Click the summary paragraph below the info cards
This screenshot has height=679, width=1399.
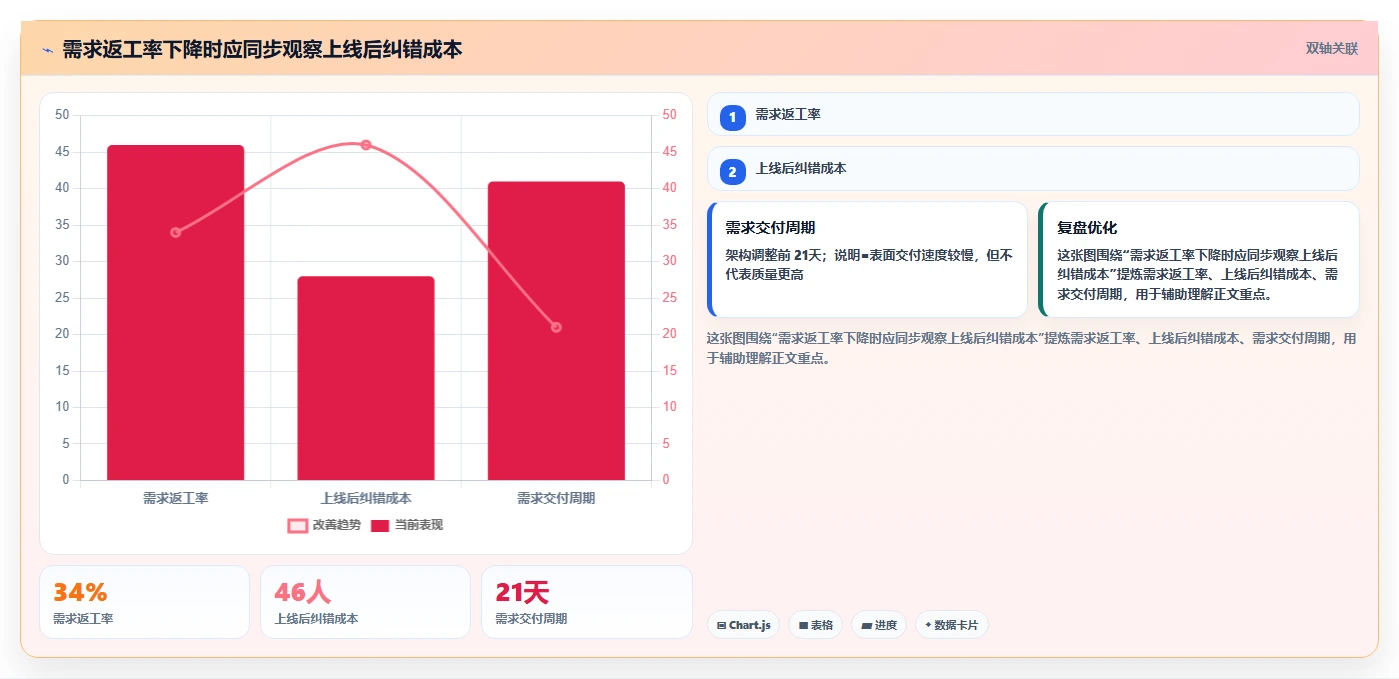click(x=1032, y=348)
